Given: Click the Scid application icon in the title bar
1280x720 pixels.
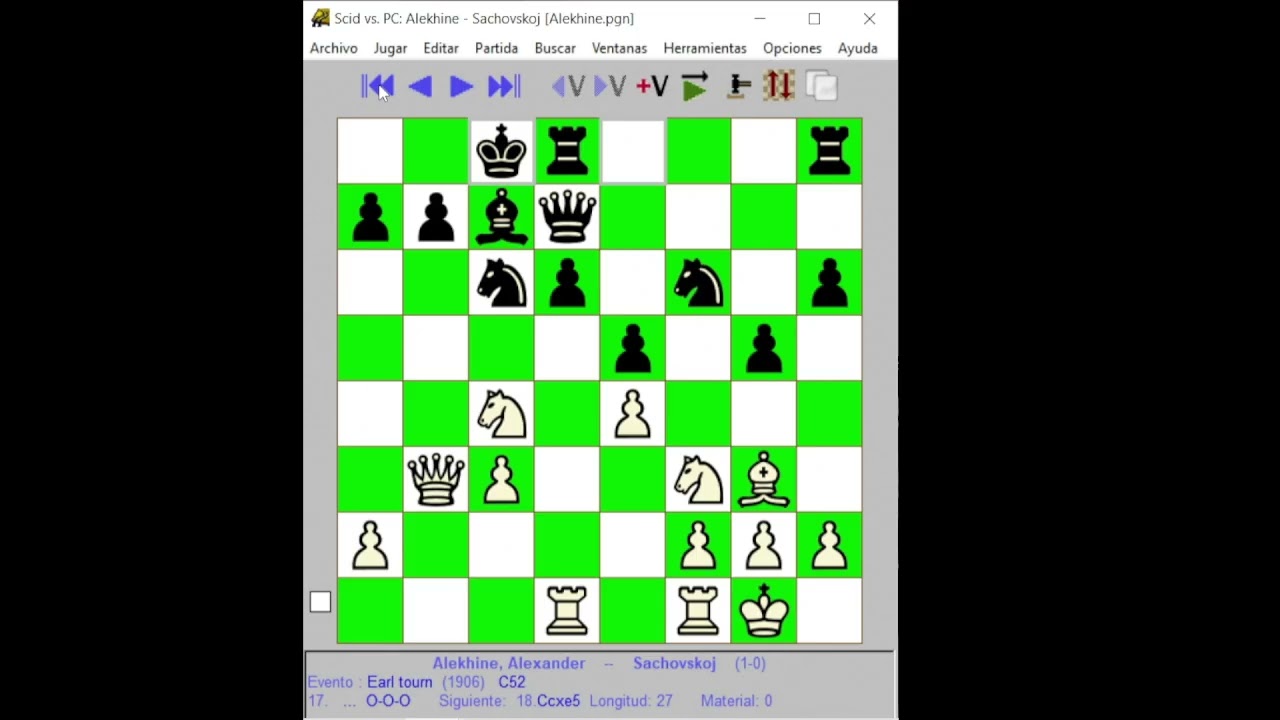Looking at the screenshot, I should 320,18.
